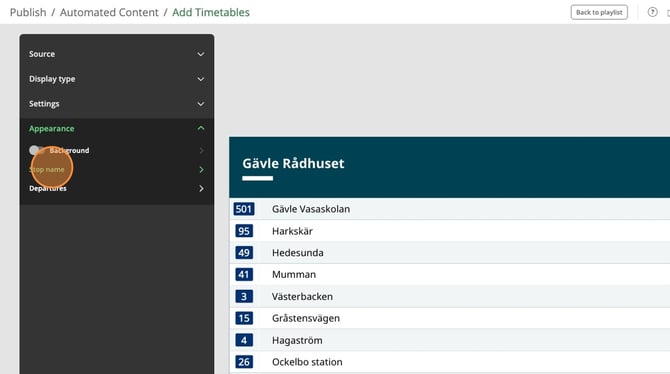Select the Gävle Vasaskolan departure text

[311, 209]
